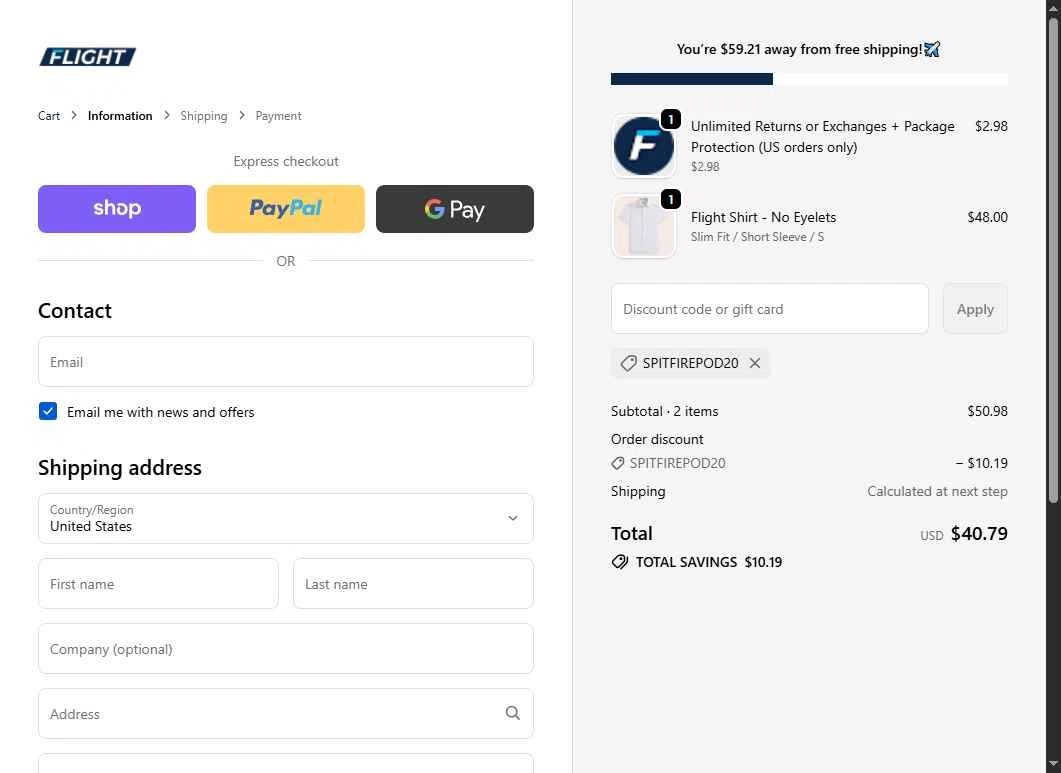
Task: Click the FLIGHT store logo
Action: [x=87, y=57]
